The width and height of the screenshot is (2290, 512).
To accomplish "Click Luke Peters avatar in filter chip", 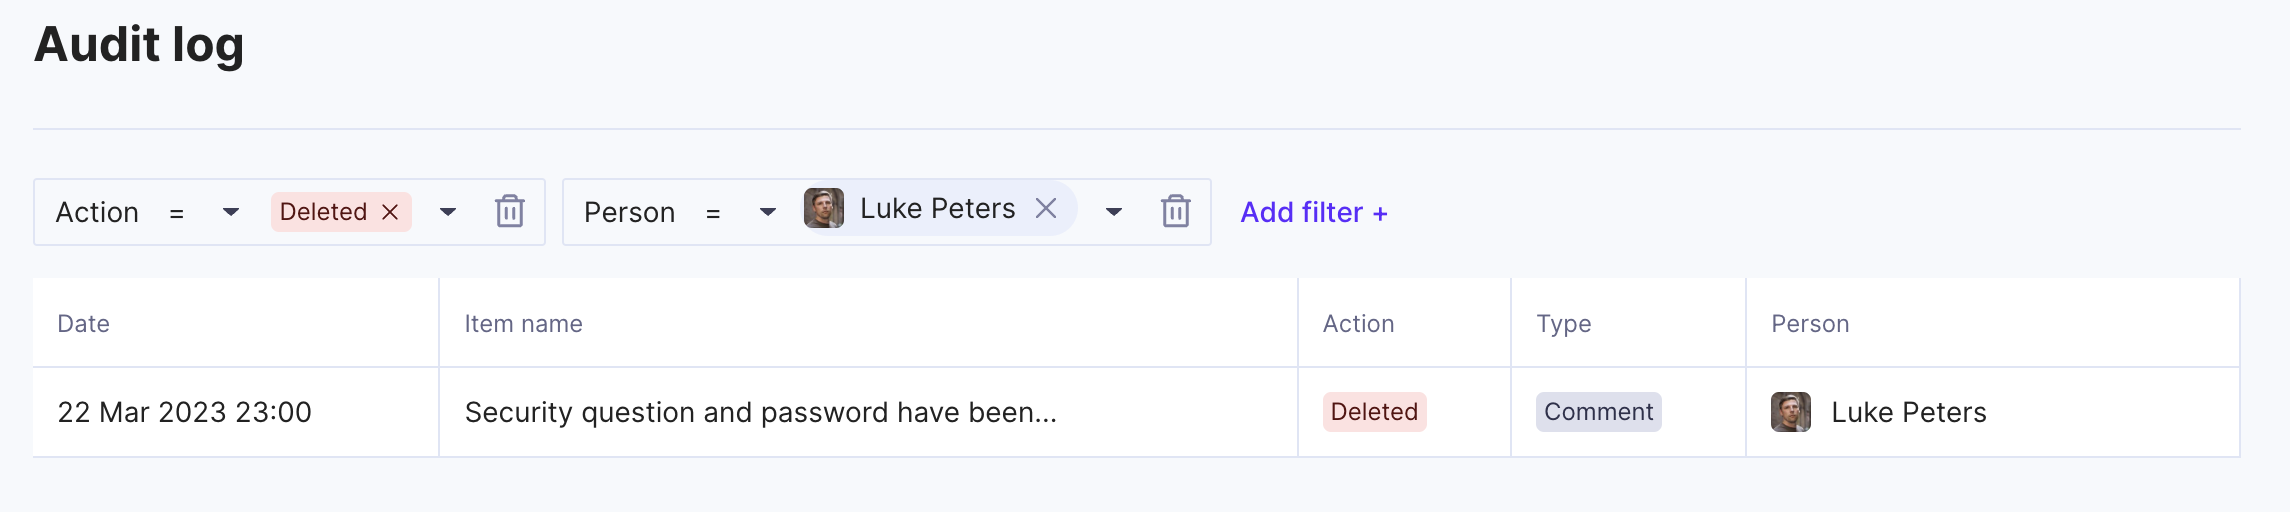I will (824, 208).
